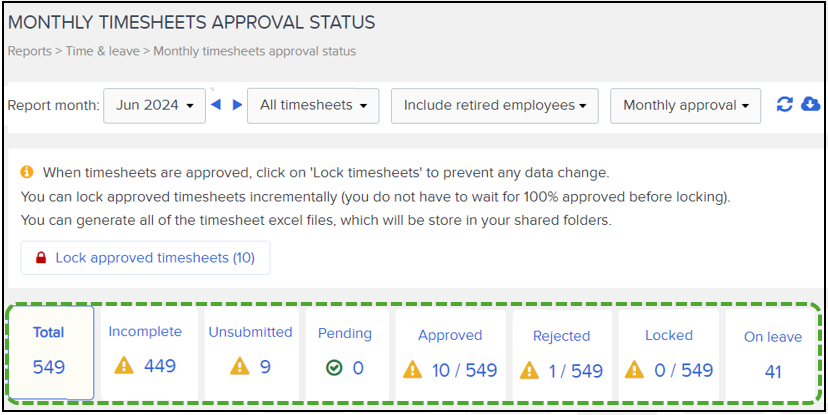Click the Time & leave breadcrumb link
828x415 pixels.
[x=97, y=51]
